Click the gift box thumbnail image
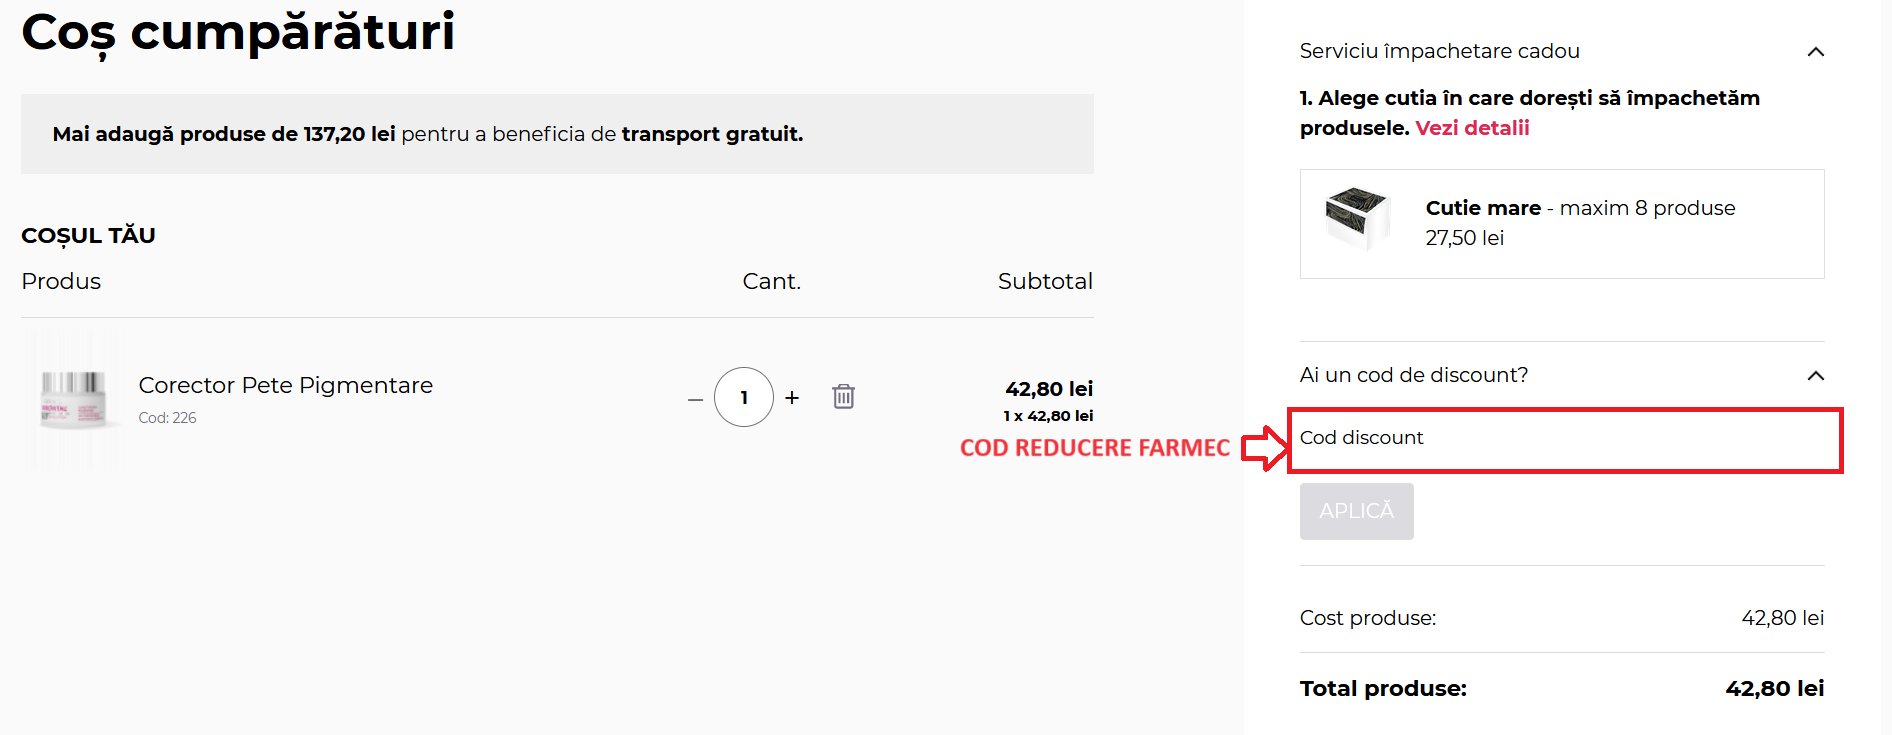1892x735 pixels. point(1356,218)
